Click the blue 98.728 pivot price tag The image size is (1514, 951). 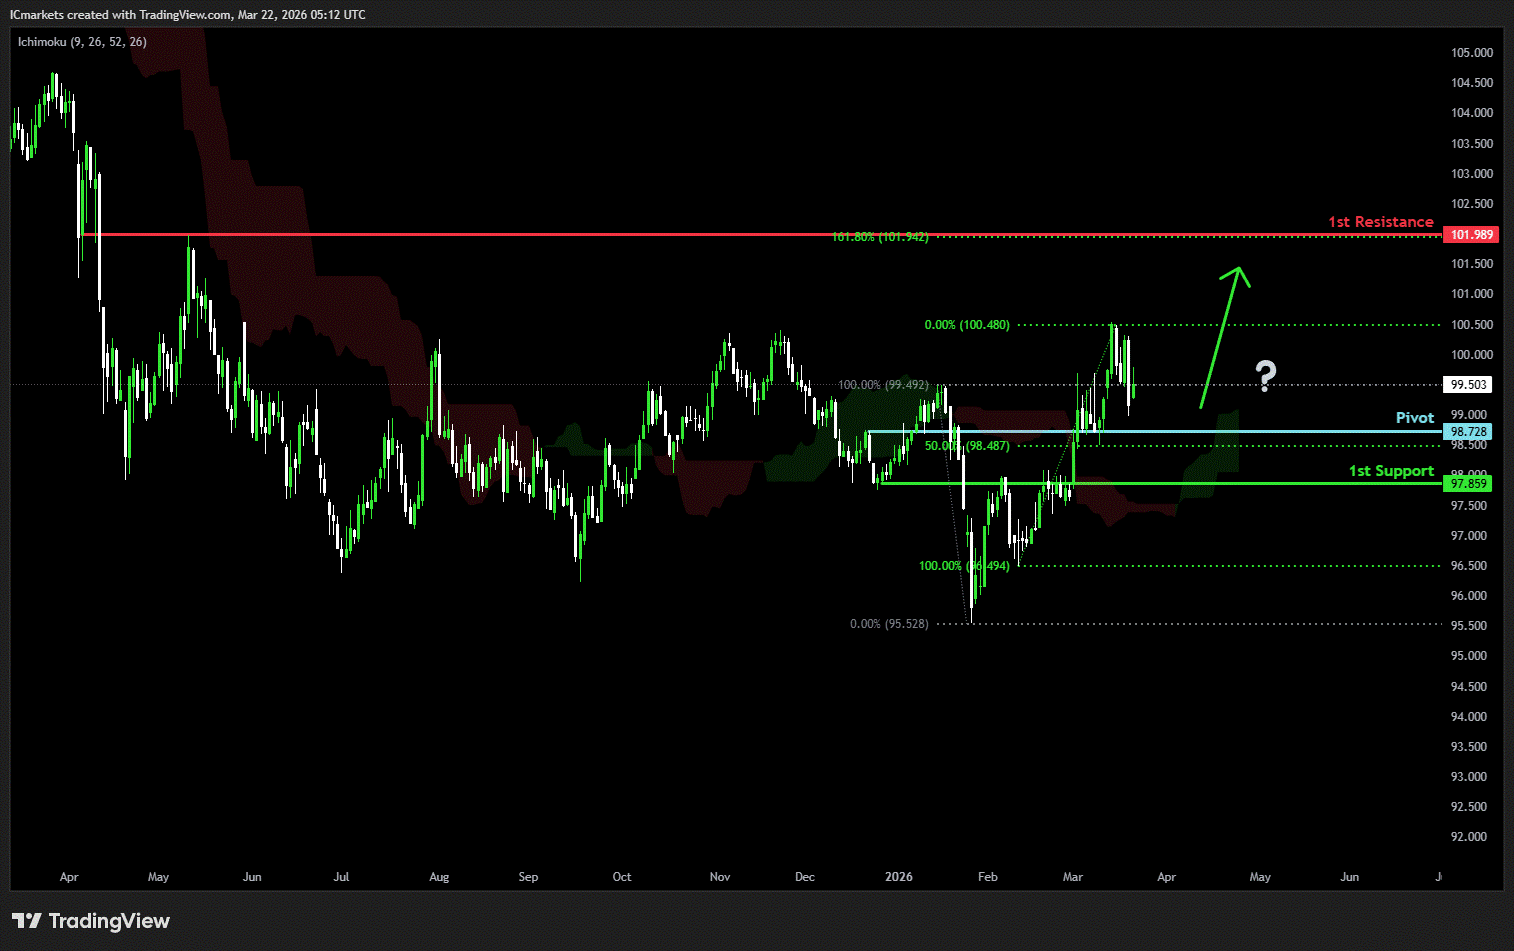[x=1469, y=432]
